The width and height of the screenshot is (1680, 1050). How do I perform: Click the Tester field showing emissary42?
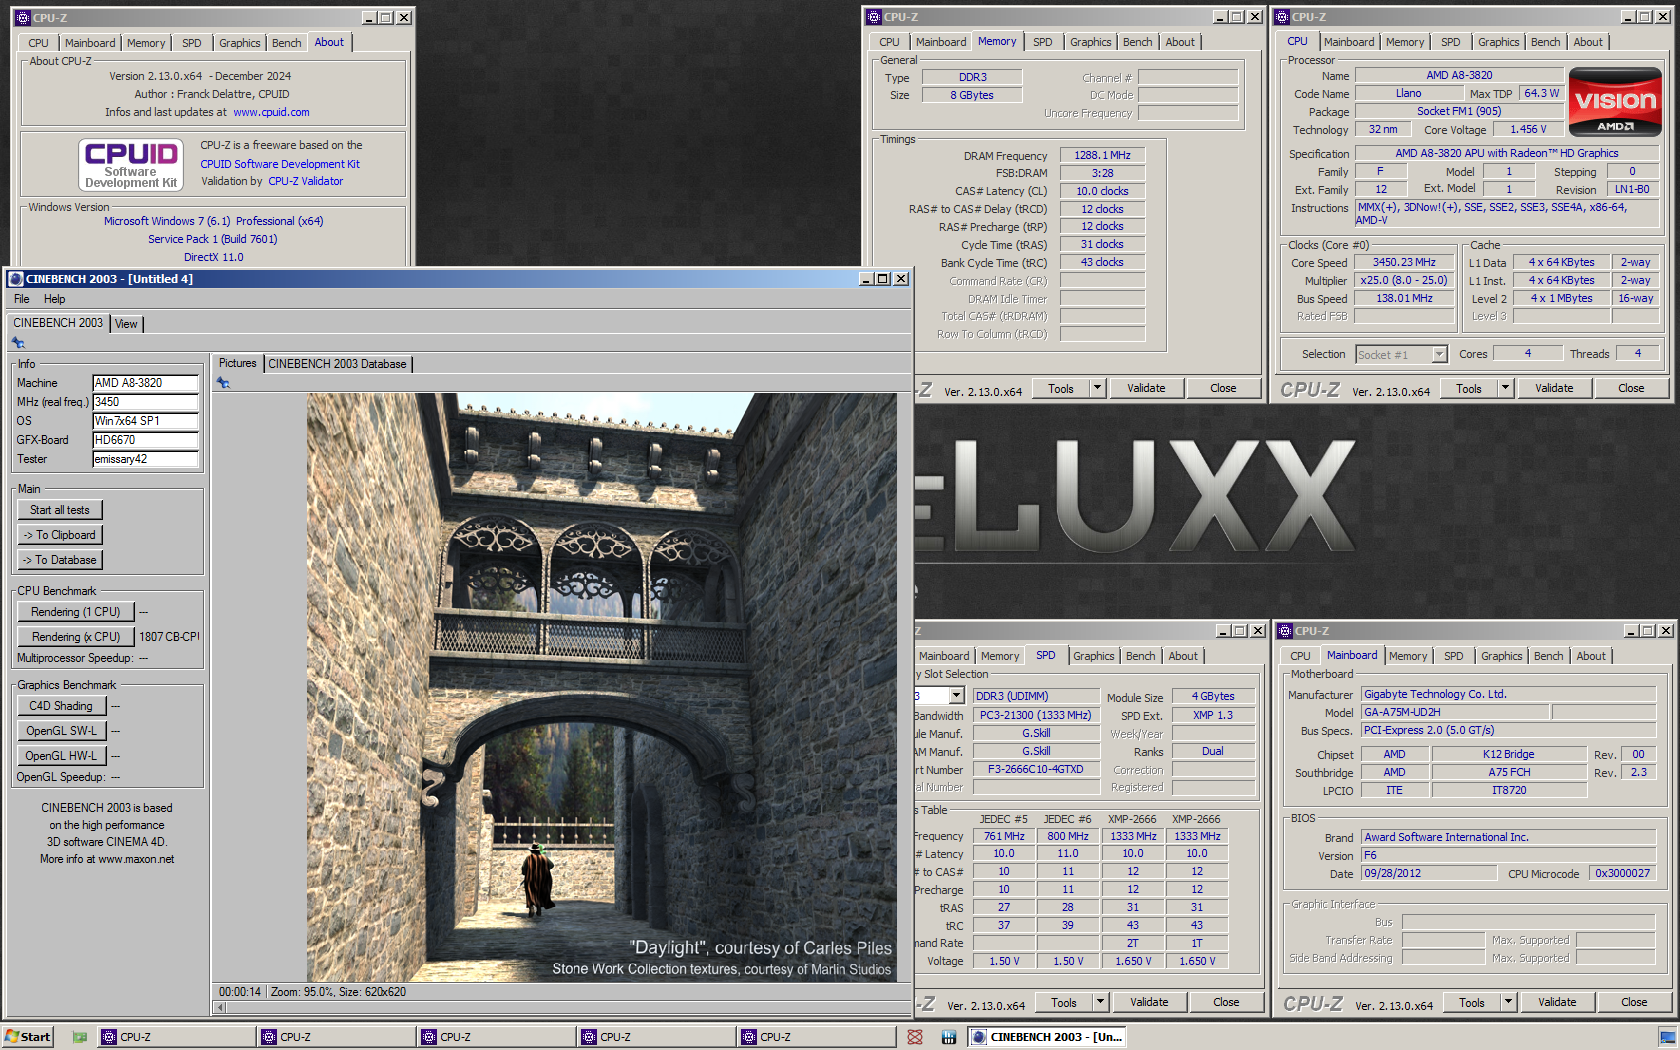point(146,459)
